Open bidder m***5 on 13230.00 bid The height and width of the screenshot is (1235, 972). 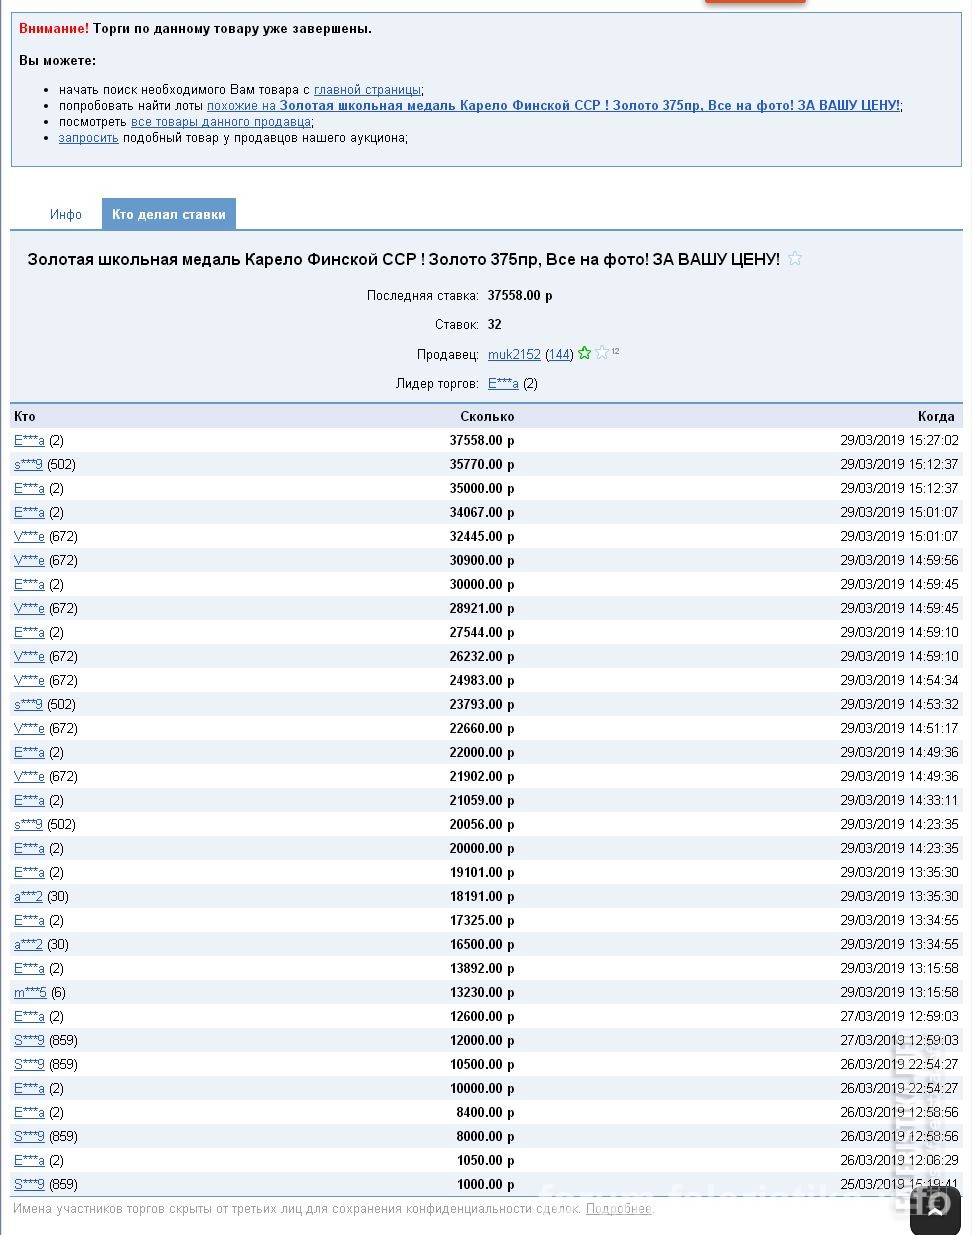pos(30,992)
